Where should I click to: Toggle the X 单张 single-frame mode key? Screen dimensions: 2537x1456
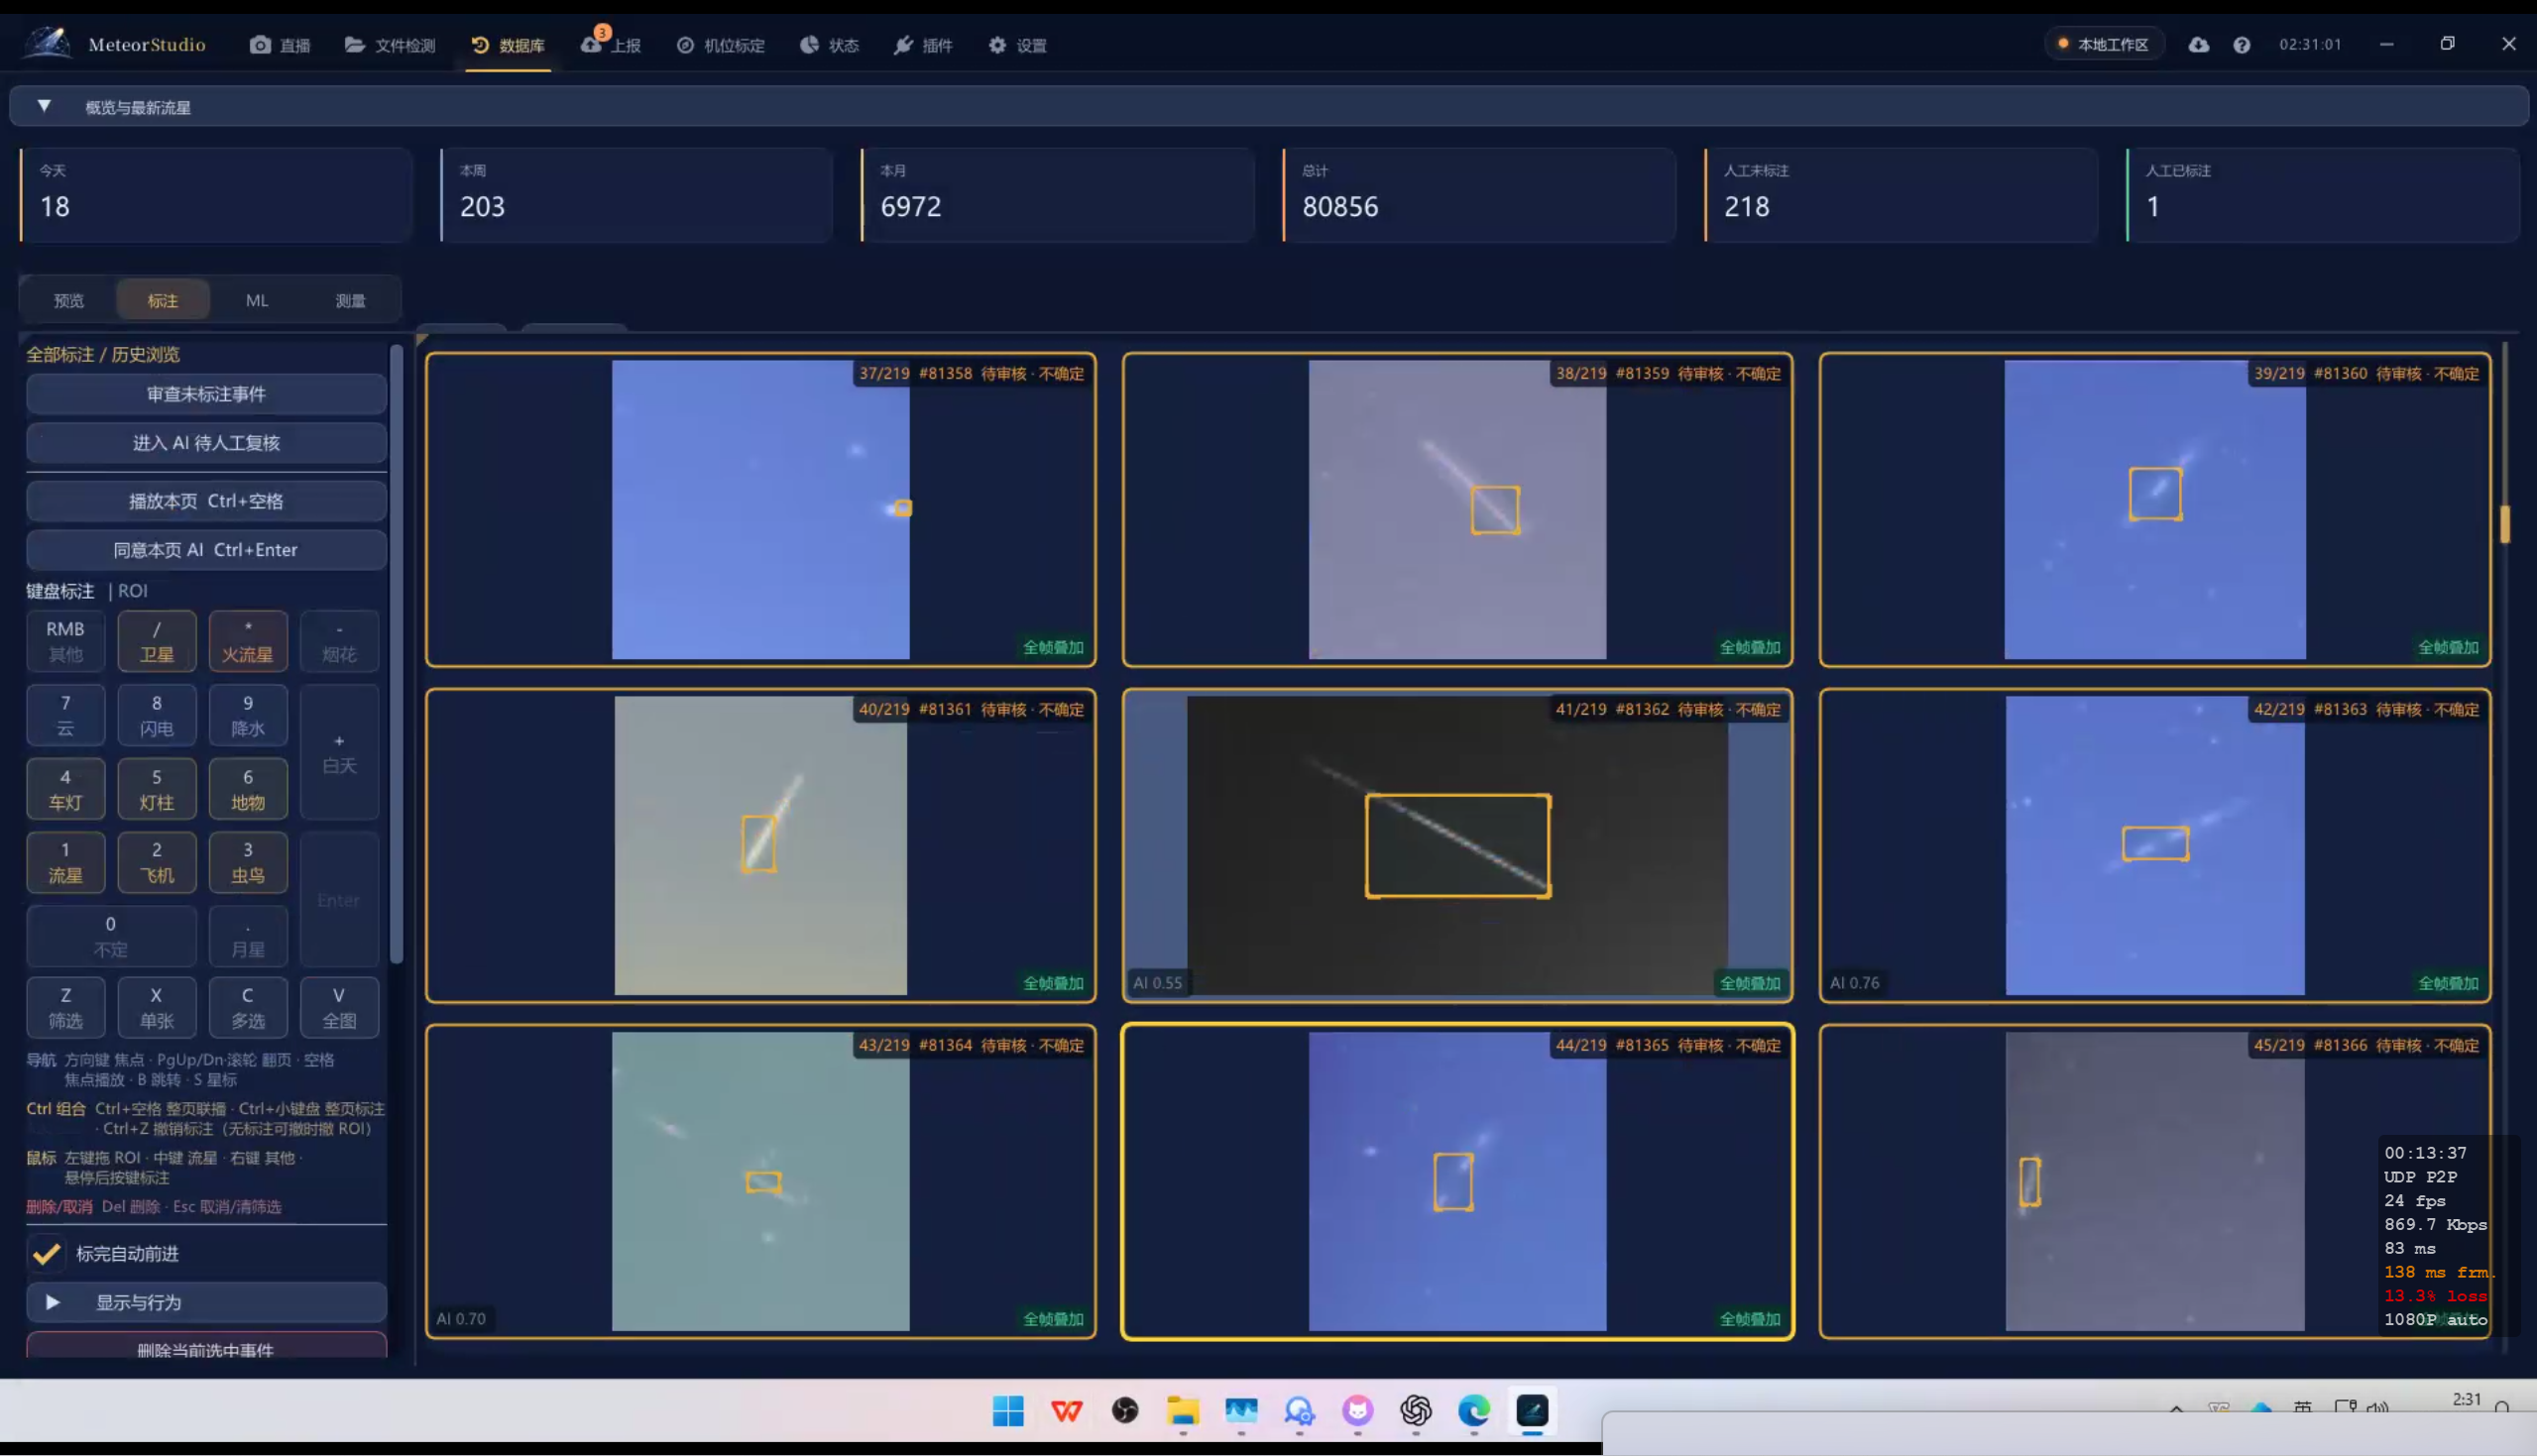point(156,1007)
